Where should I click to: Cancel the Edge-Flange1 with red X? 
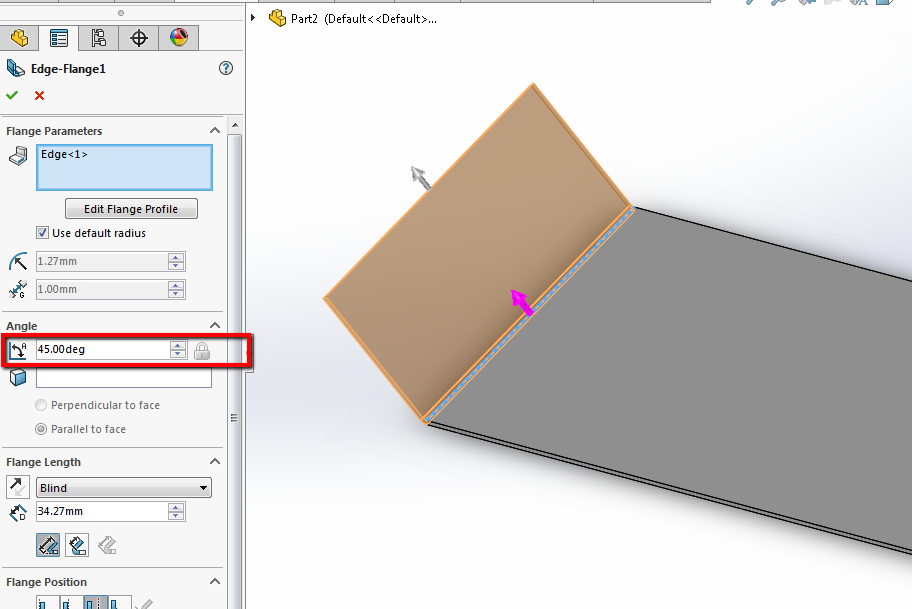40,95
